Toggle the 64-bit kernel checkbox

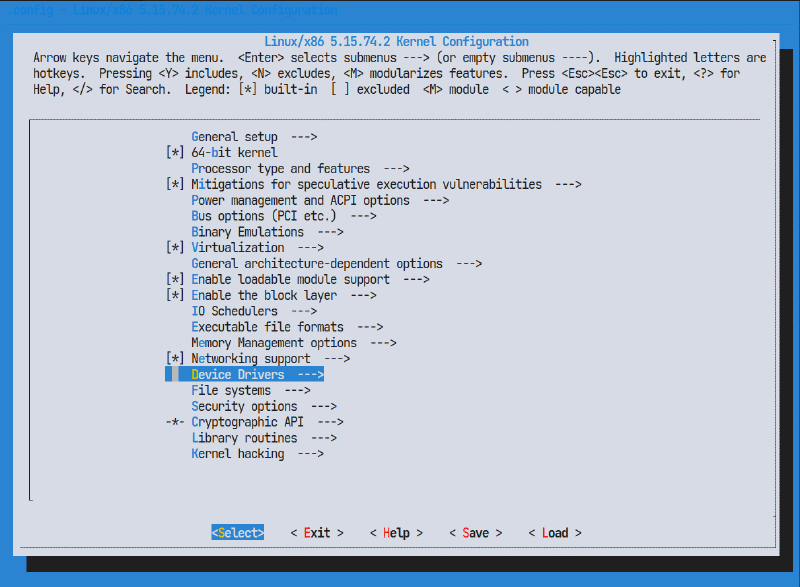coord(175,153)
